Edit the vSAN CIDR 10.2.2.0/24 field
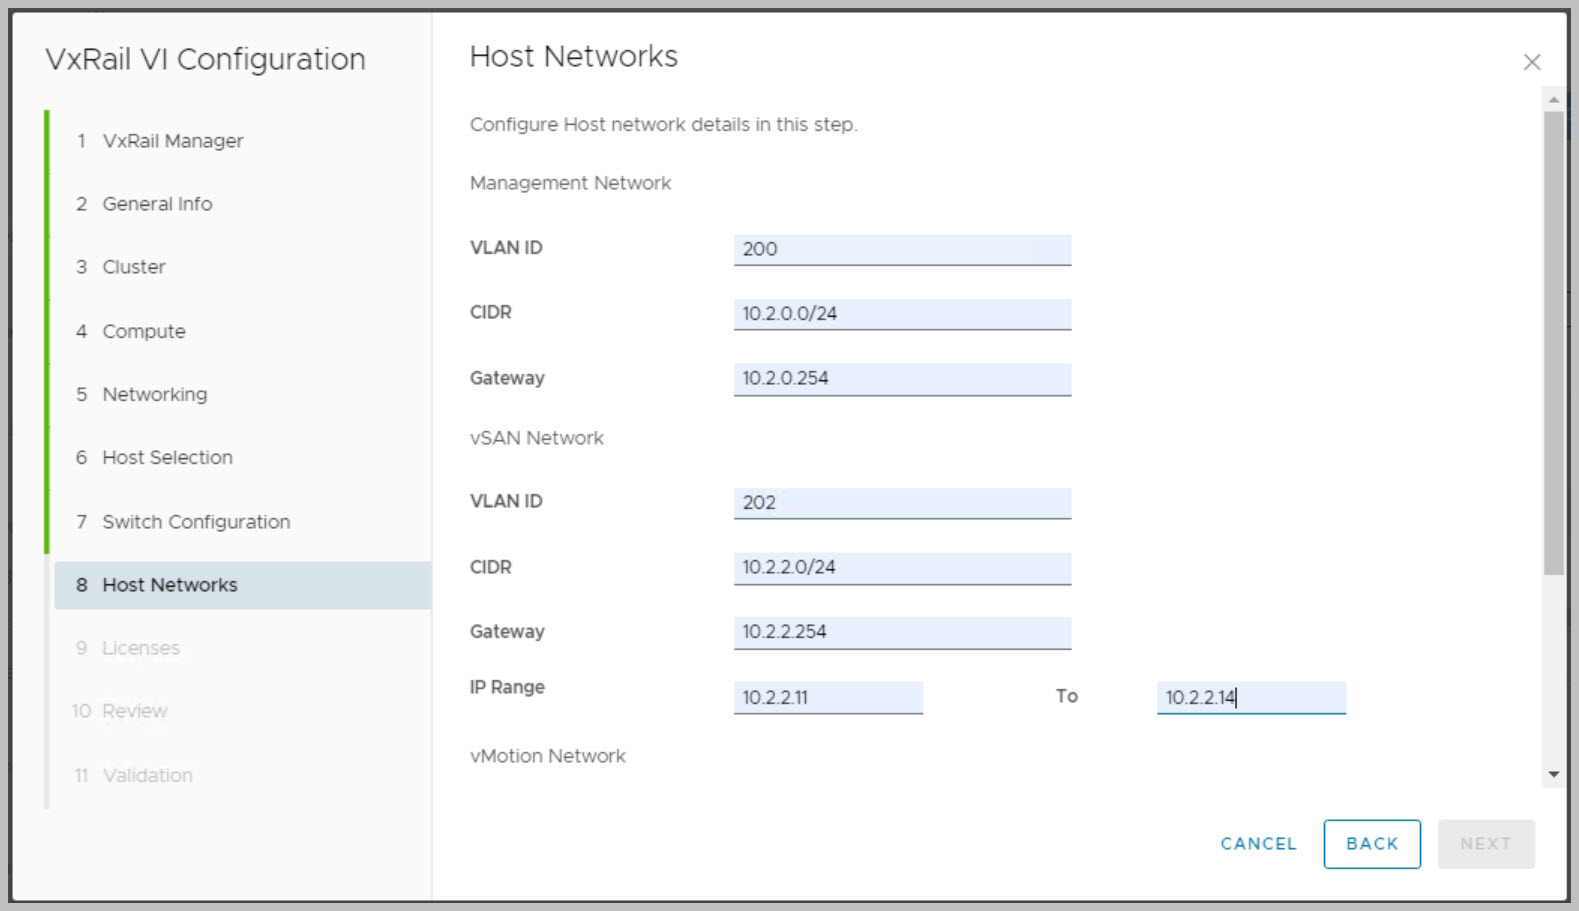The width and height of the screenshot is (1579, 911). (x=902, y=568)
